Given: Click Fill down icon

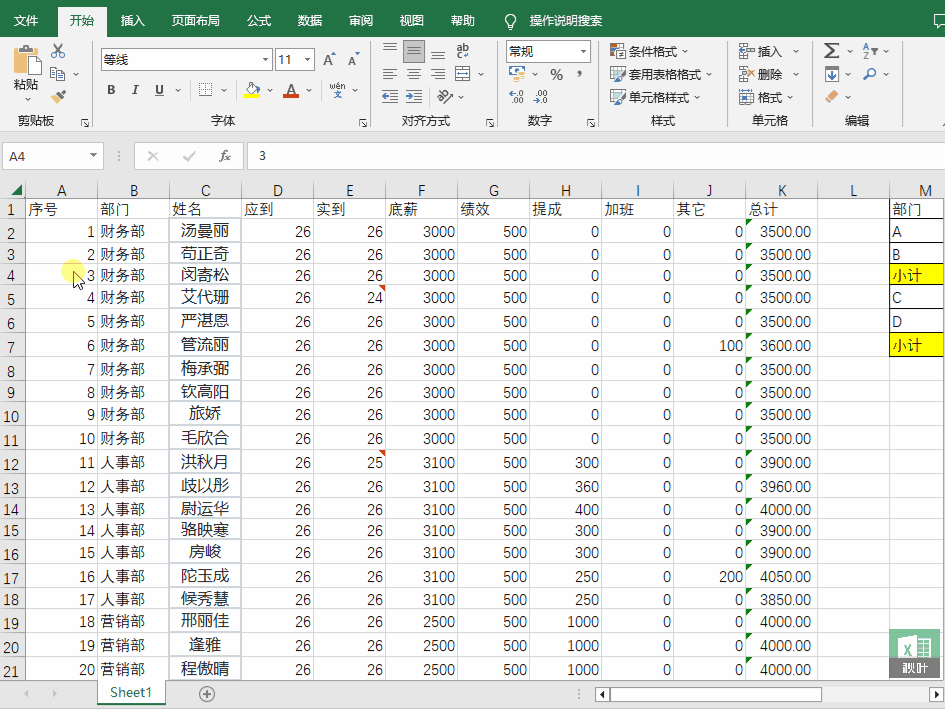Looking at the screenshot, I should click(x=832, y=74).
